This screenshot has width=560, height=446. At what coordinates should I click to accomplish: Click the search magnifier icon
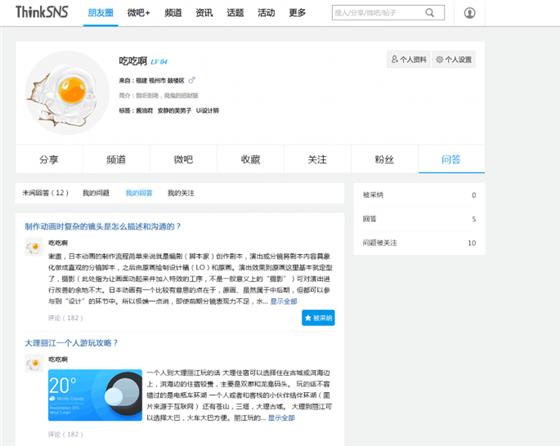[430, 13]
